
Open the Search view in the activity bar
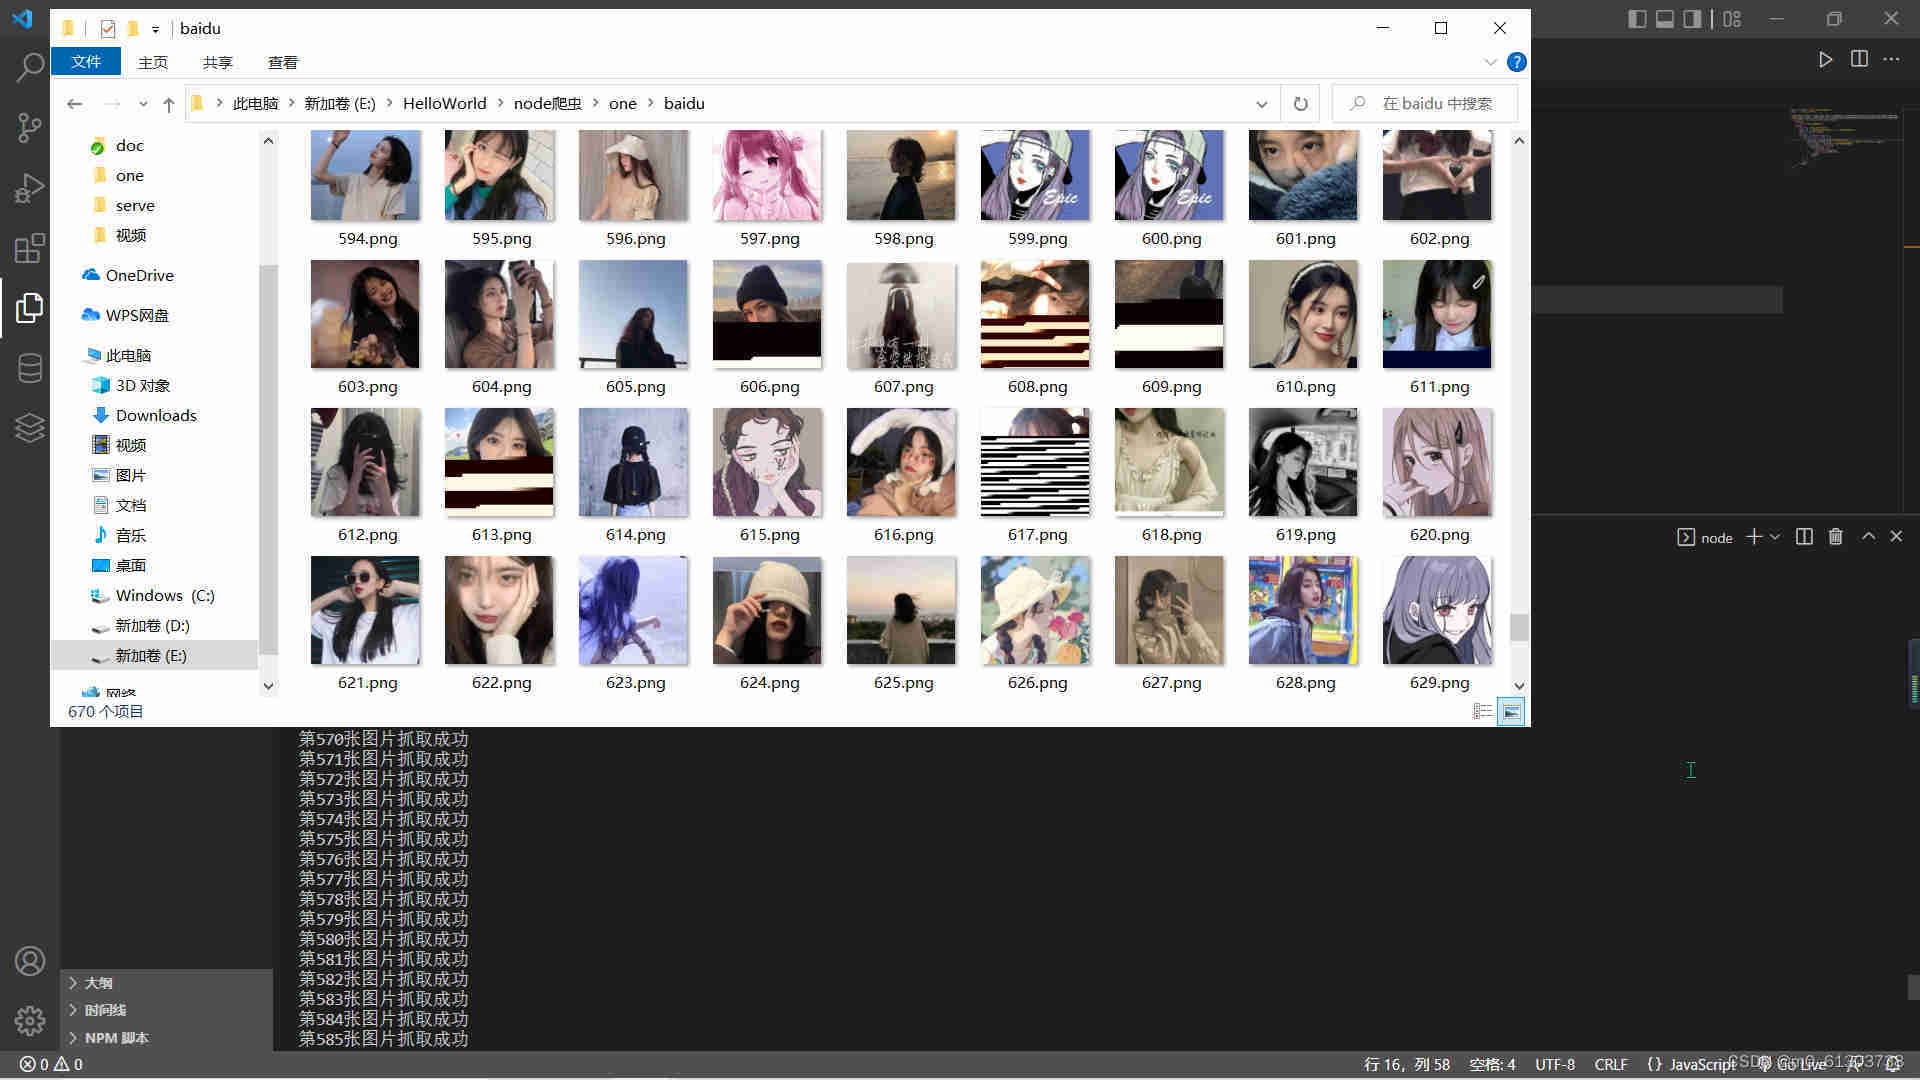click(x=30, y=68)
